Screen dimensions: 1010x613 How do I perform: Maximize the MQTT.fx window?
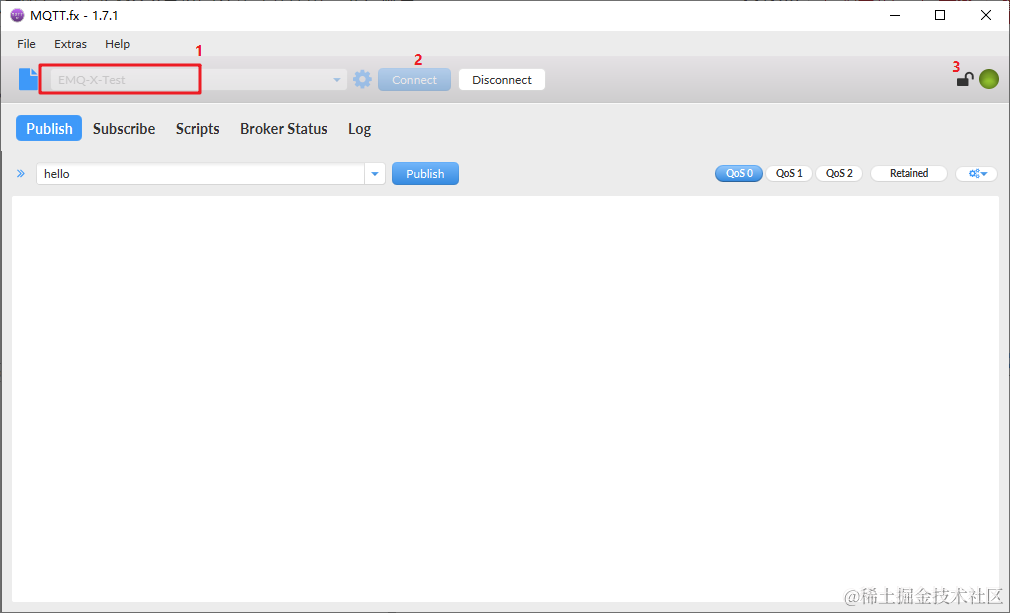[x=940, y=15]
